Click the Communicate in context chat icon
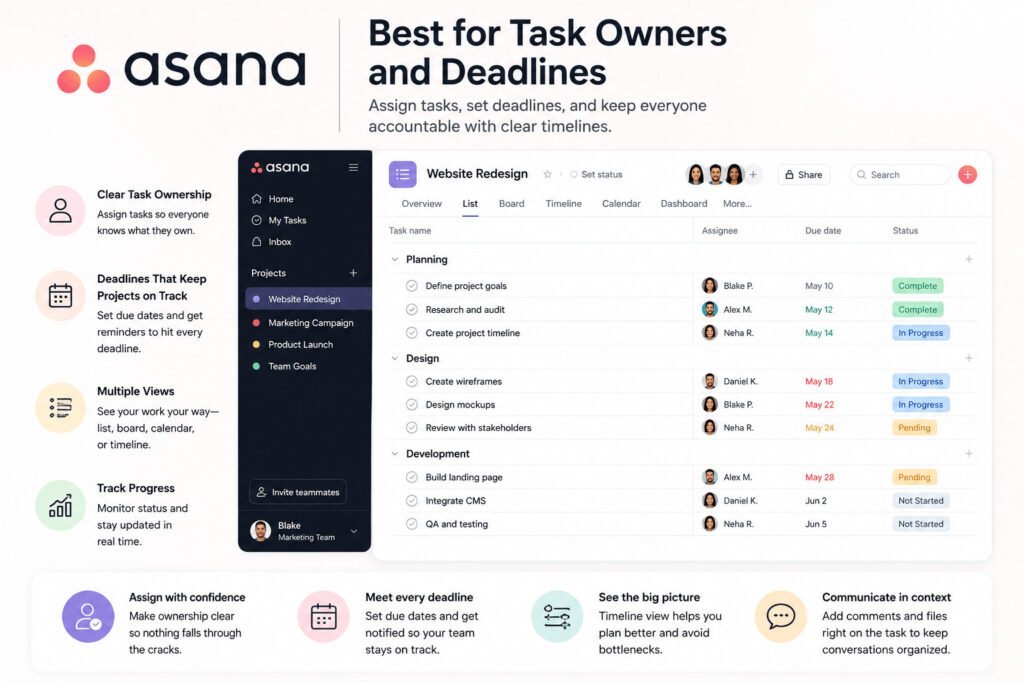This screenshot has width=1024, height=683. pyautogui.click(x=780, y=616)
